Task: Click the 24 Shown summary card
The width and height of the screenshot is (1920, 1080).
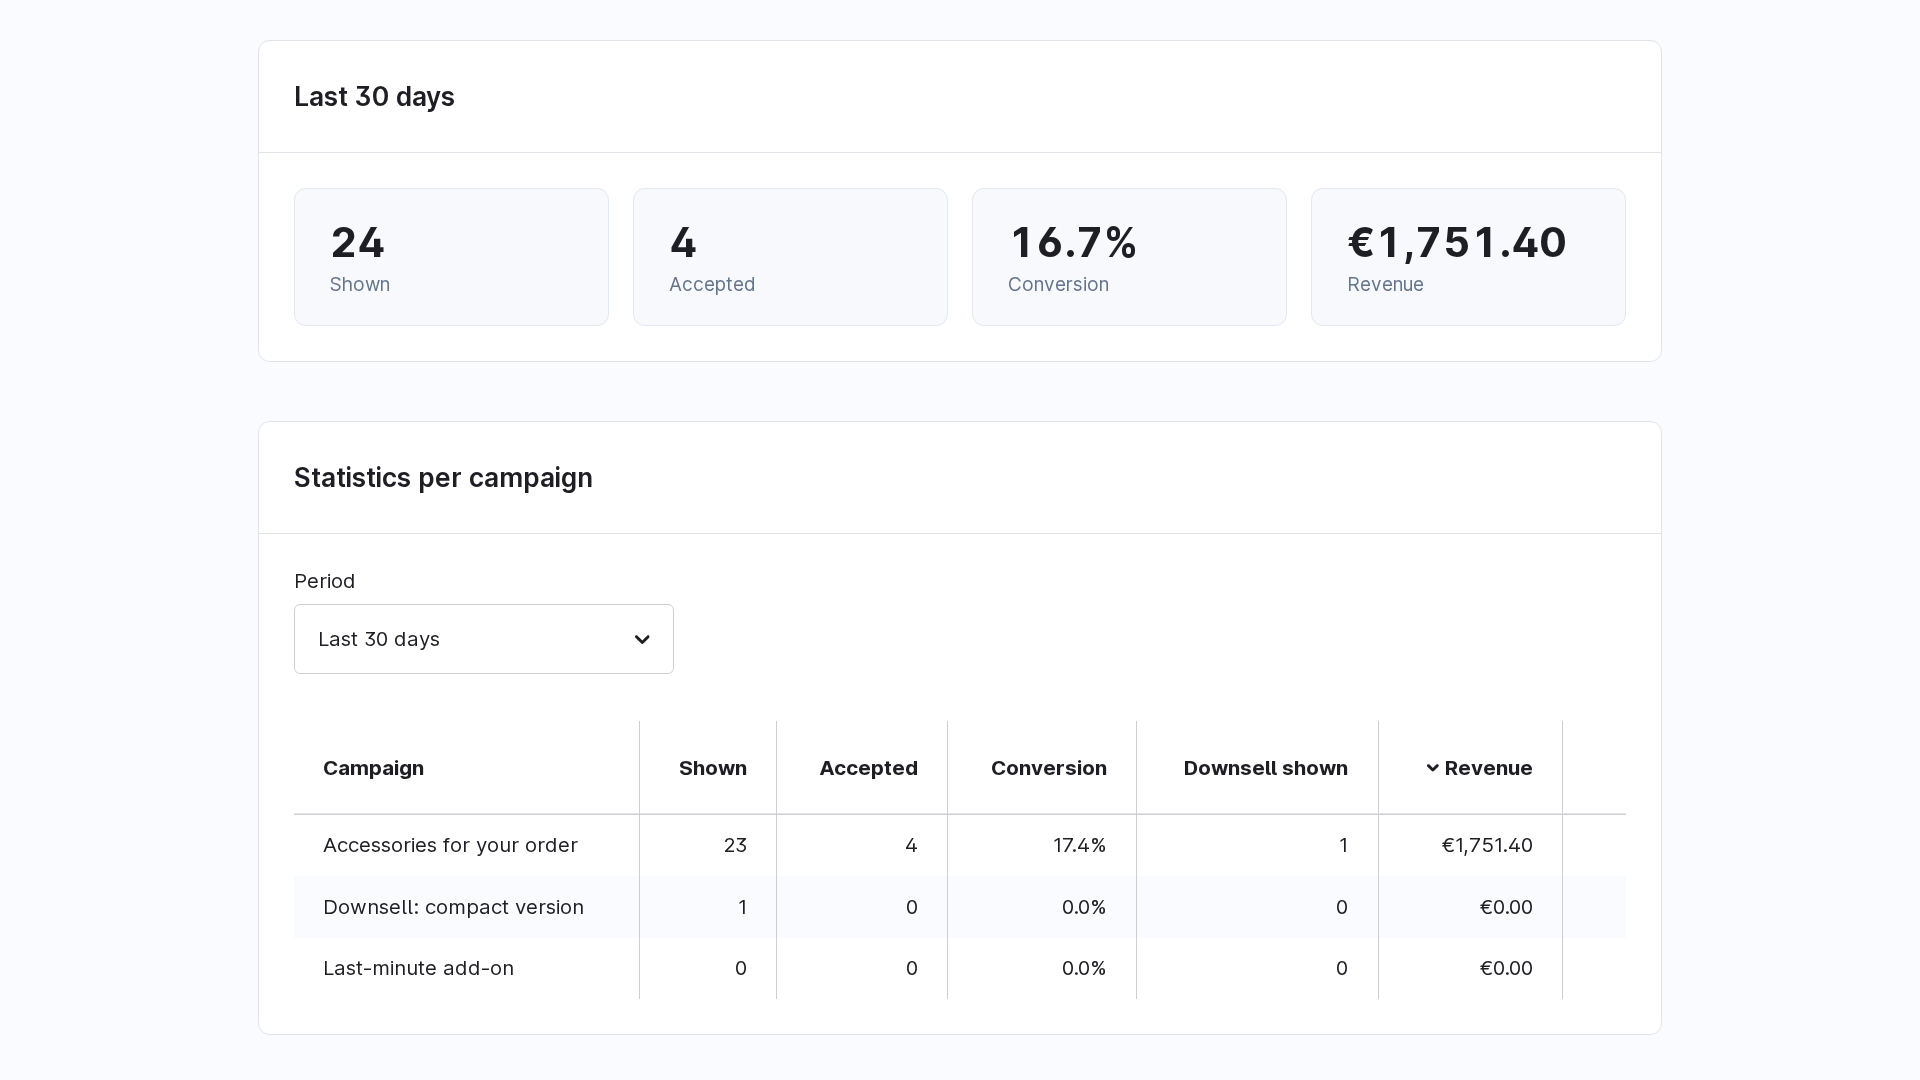Action: [x=451, y=257]
